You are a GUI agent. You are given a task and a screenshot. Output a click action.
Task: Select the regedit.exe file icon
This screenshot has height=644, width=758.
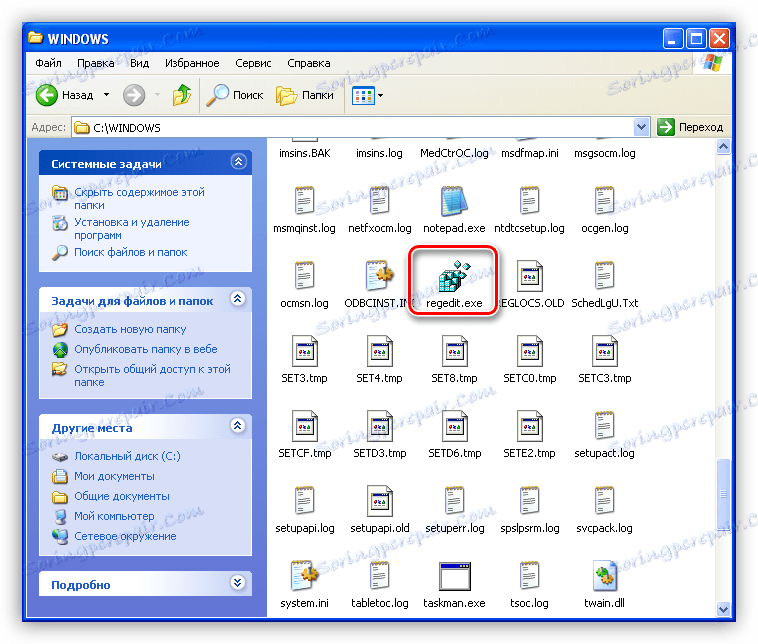point(454,277)
